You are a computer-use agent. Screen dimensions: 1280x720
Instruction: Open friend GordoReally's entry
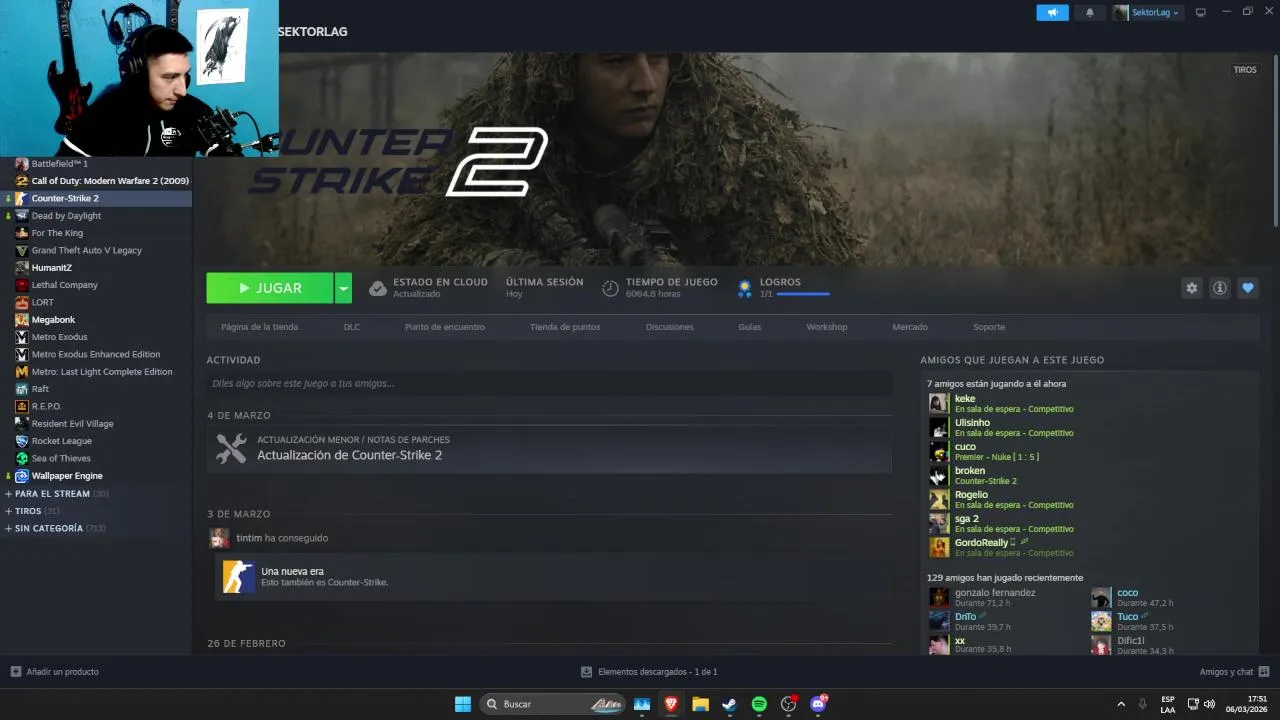coord(1002,547)
